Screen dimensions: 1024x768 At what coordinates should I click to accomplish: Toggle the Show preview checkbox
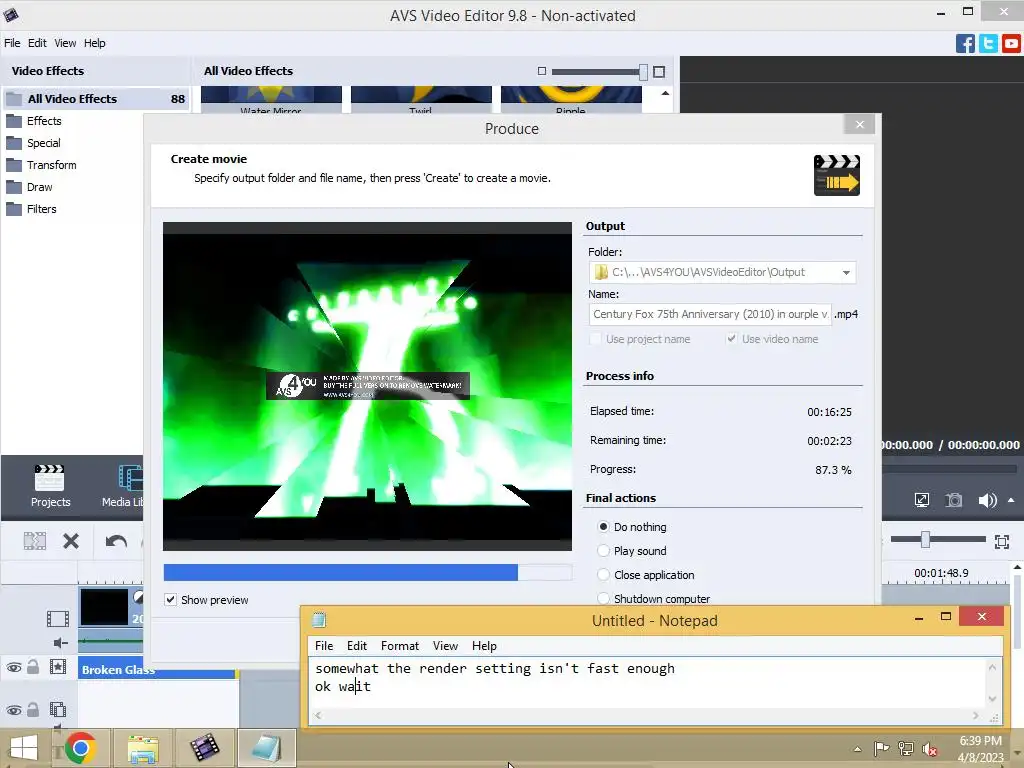point(170,600)
